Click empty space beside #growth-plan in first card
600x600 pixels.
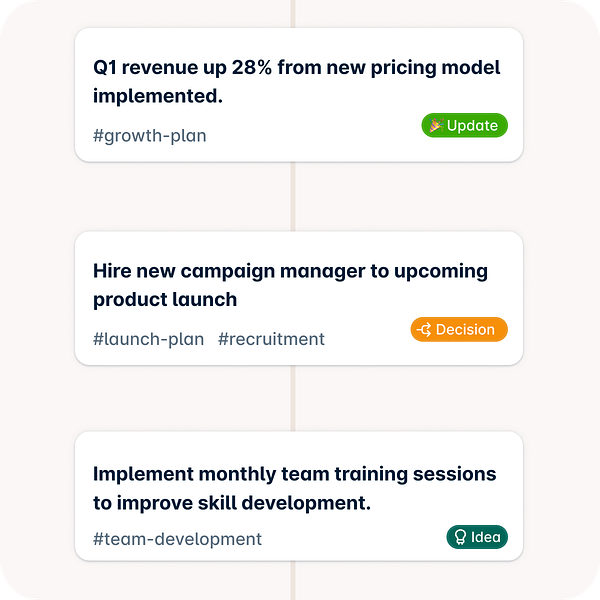[310, 135]
